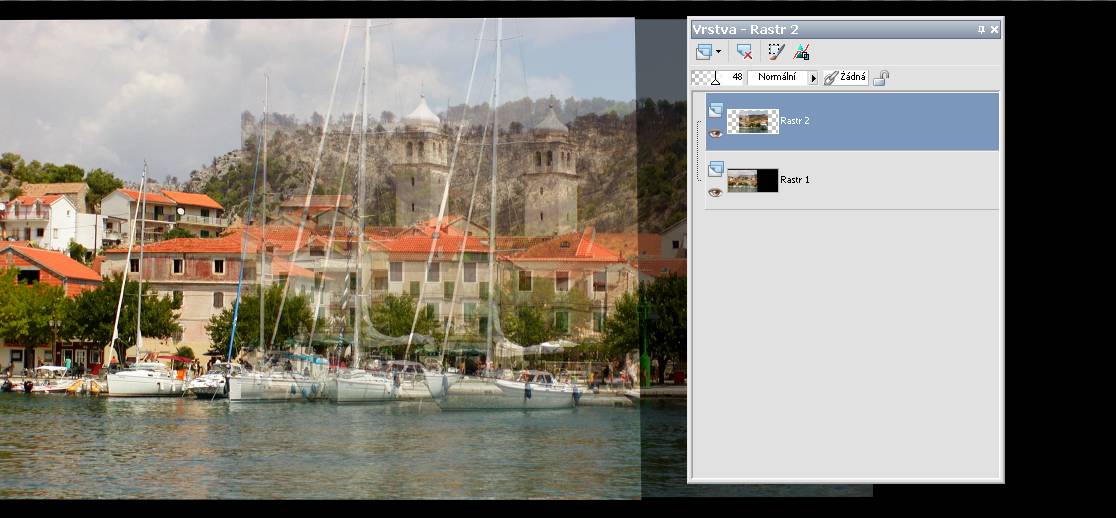Hide the Rastr 2 layer using eye
The image size is (1116, 518).
715,133
